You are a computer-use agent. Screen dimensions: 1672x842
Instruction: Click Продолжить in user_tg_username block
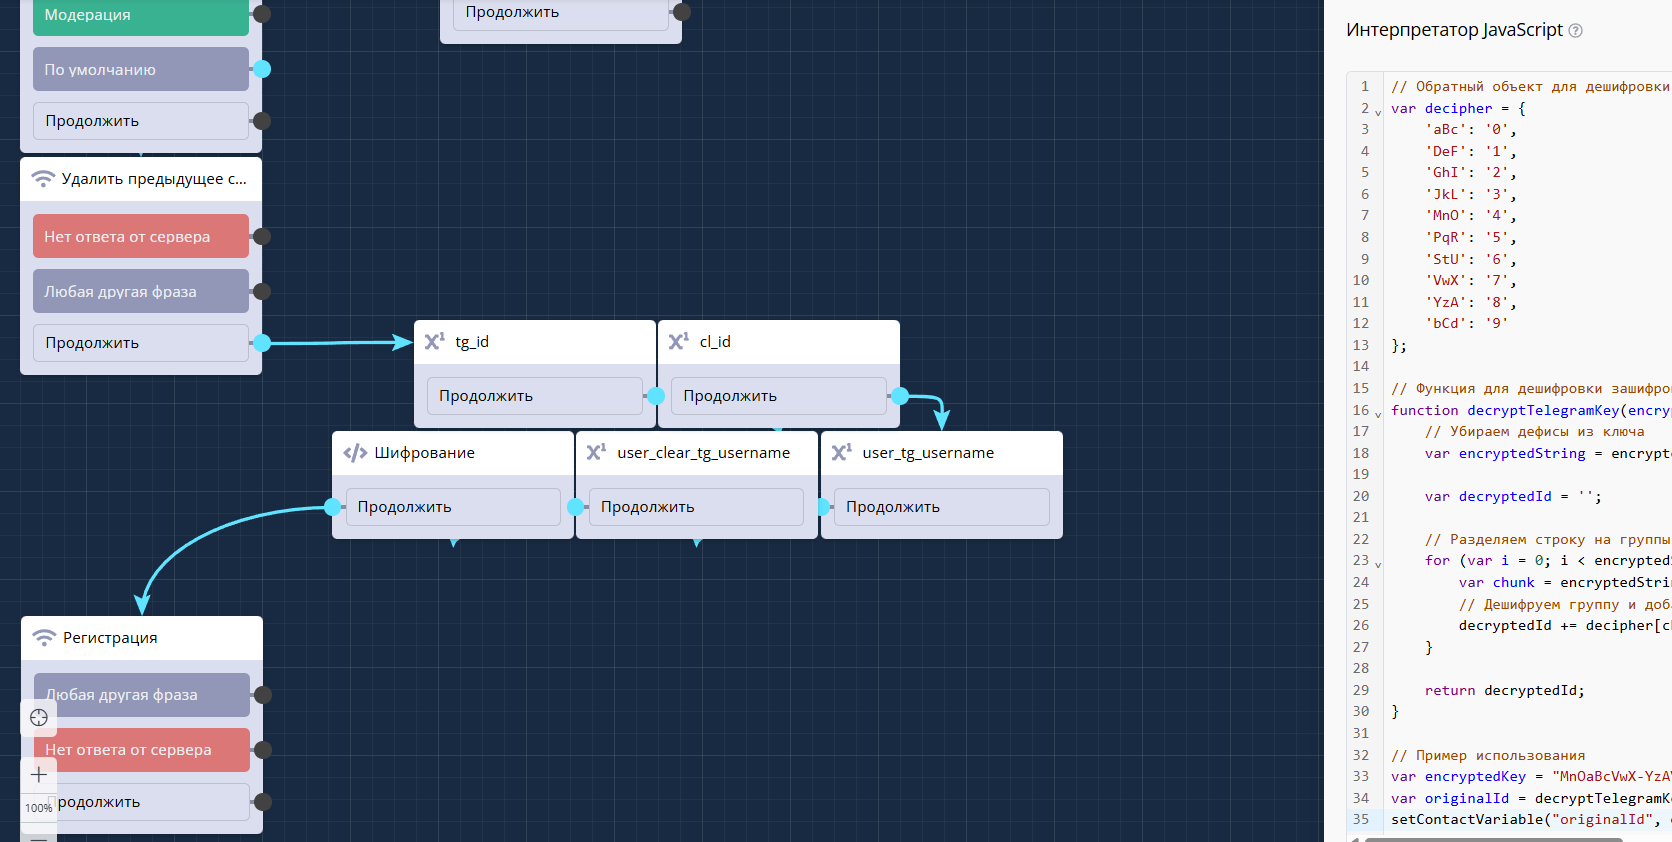coord(942,507)
